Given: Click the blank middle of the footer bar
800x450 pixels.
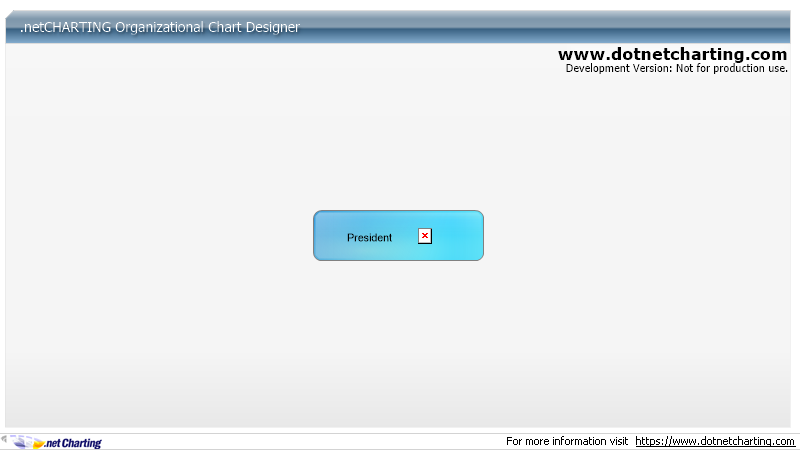Looking at the screenshot, I should tap(300, 441).
